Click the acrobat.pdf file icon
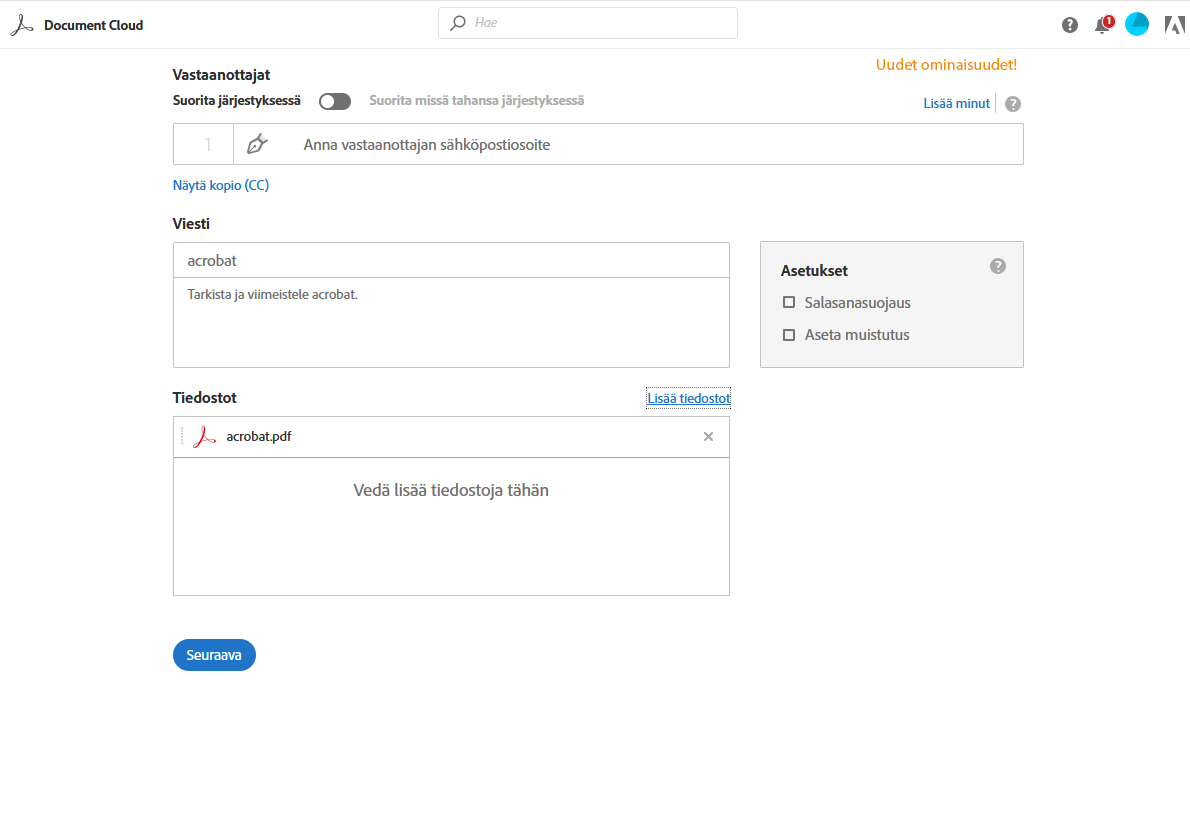Image resolution: width=1190 pixels, height=825 pixels. coord(205,437)
